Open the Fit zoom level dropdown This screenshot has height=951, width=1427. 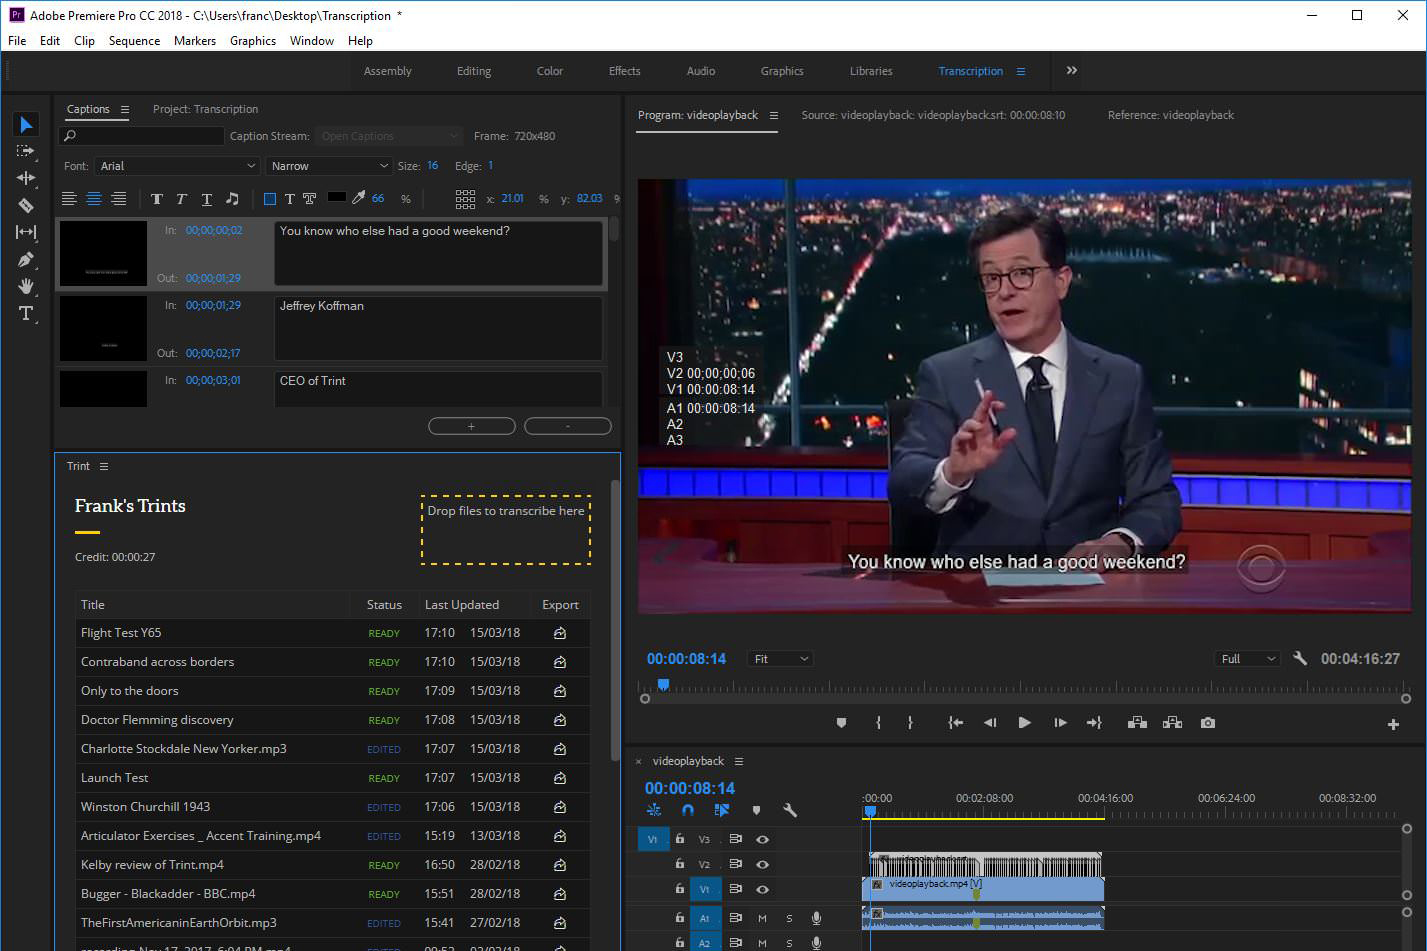781,658
